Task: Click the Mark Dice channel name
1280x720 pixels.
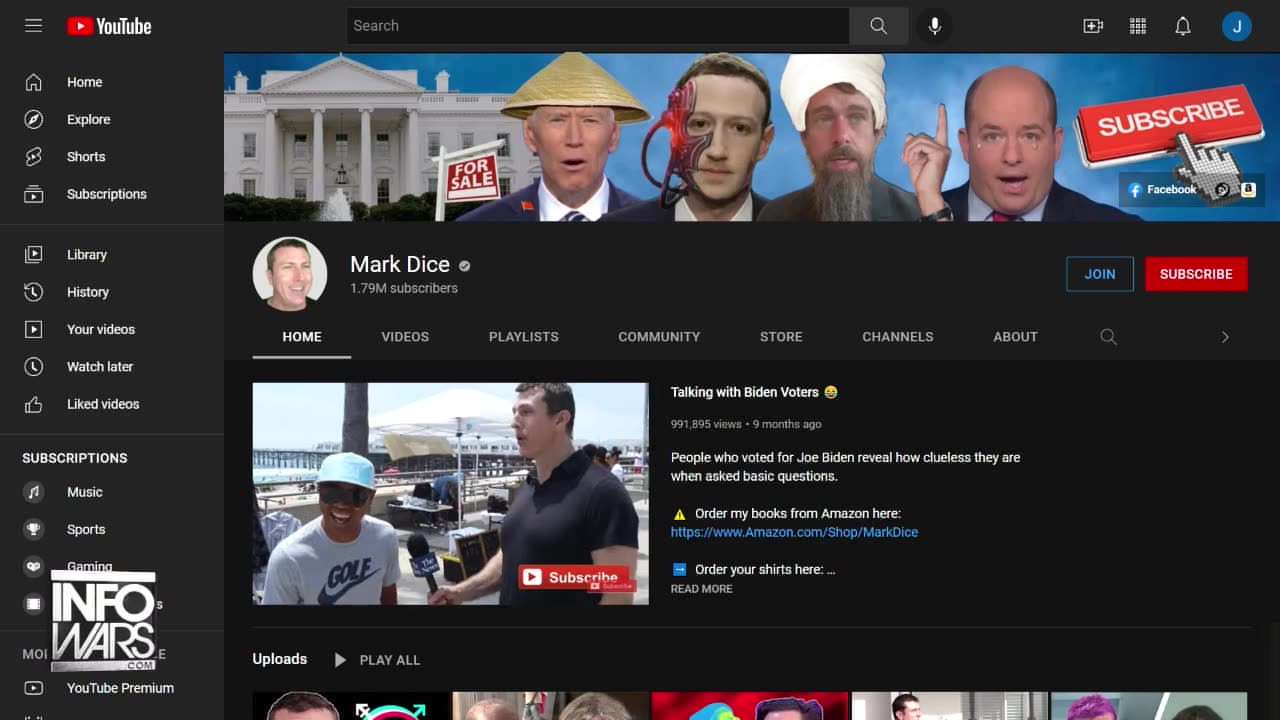Action: pyautogui.click(x=400, y=264)
